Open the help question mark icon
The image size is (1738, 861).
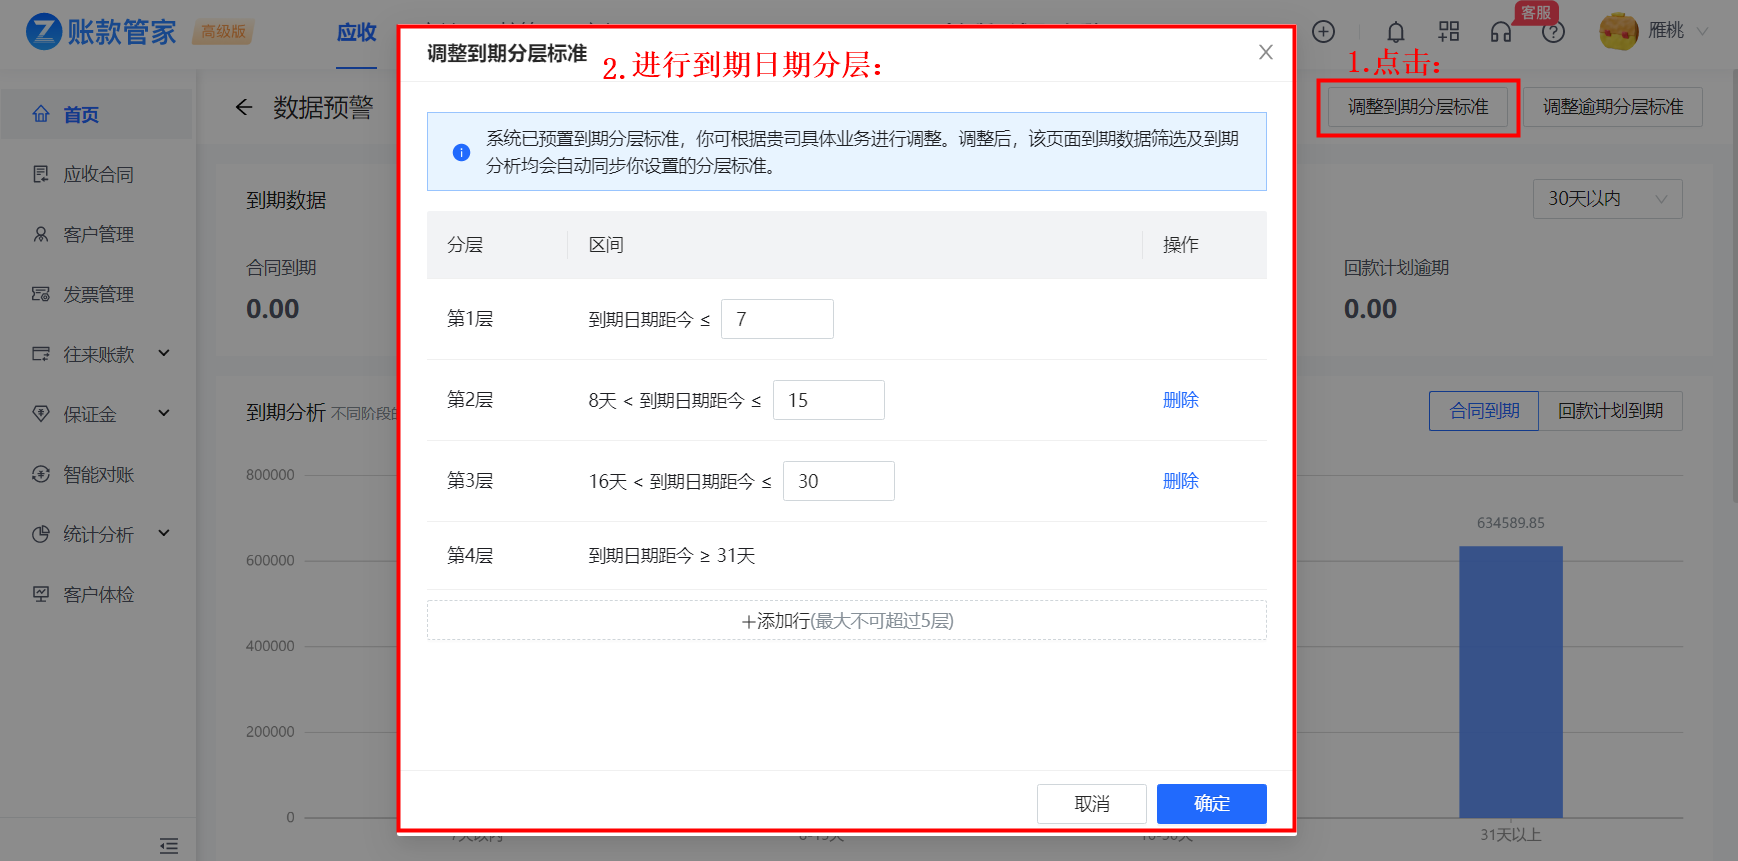(x=1553, y=32)
